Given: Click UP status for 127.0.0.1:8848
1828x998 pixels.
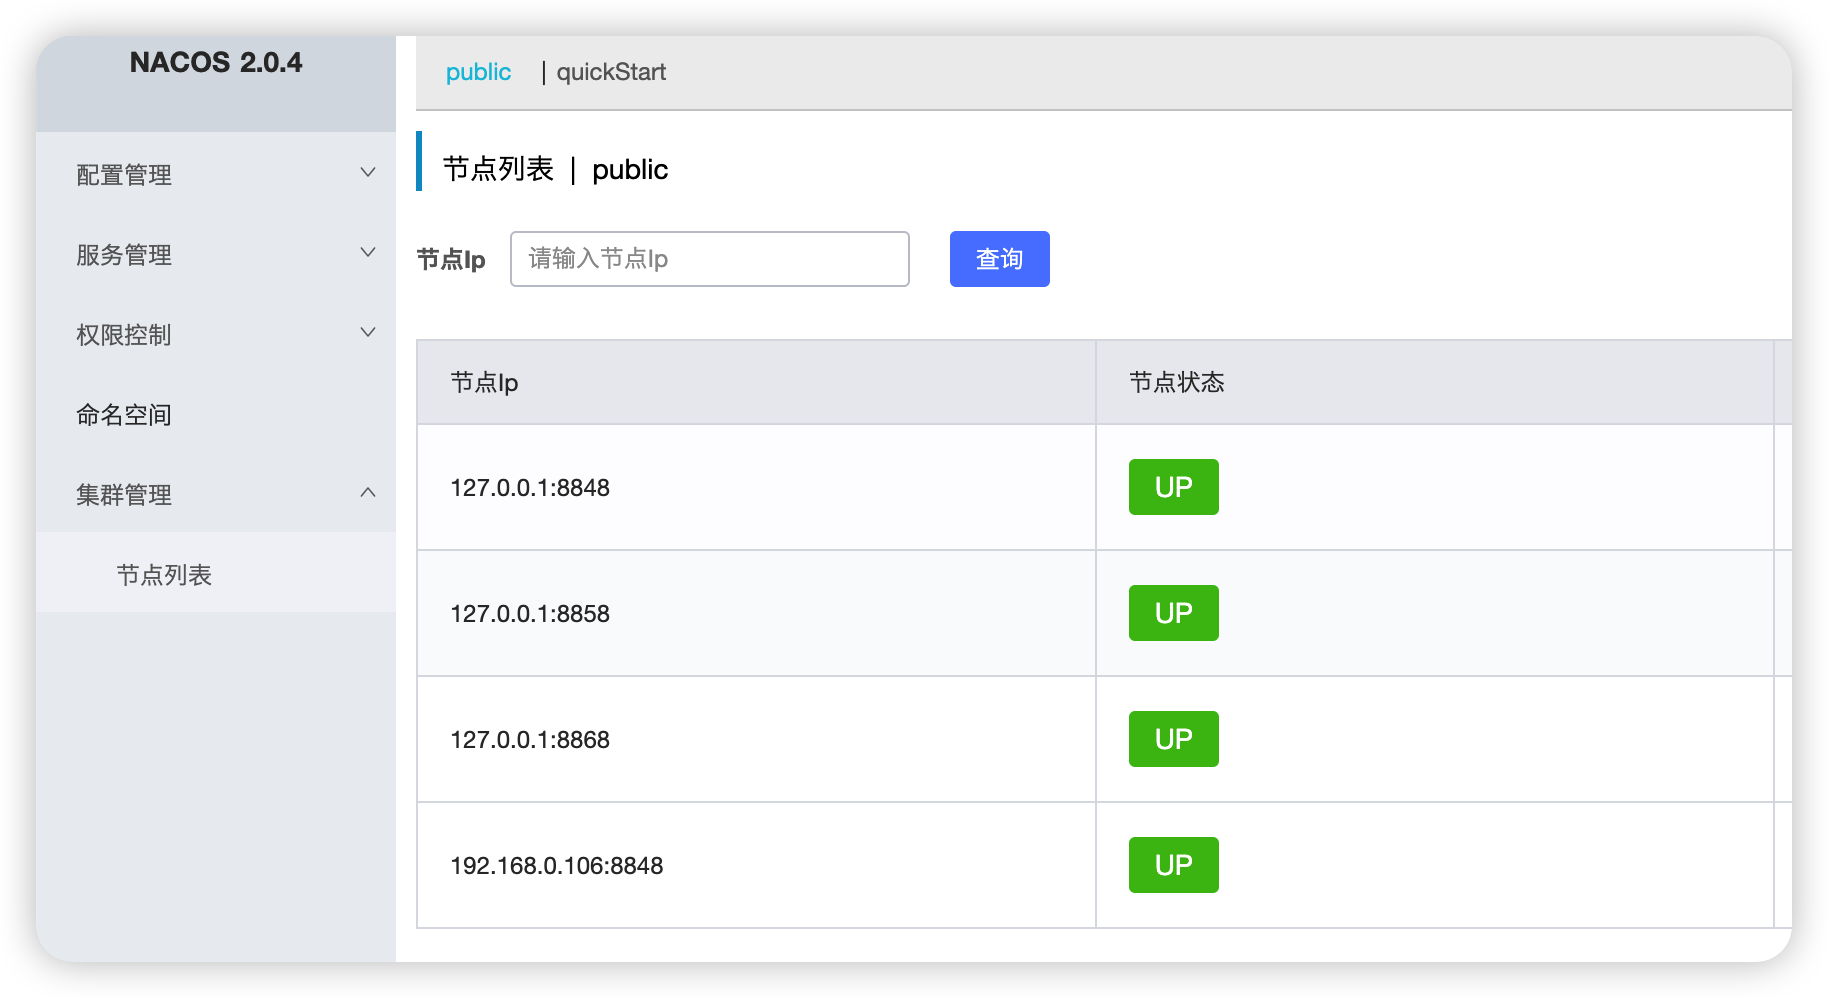Looking at the screenshot, I should (x=1173, y=487).
